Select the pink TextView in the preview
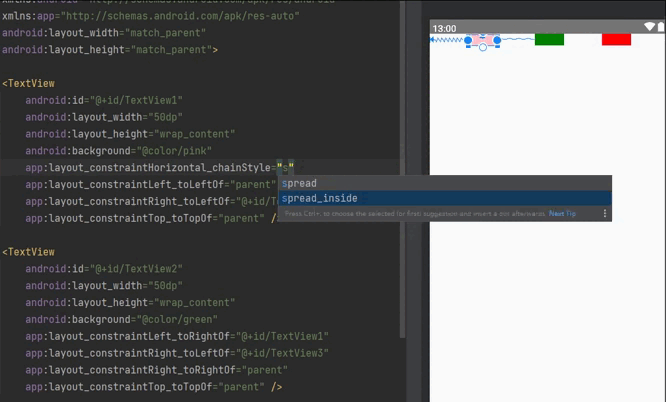The image size is (666, 402). pyautogui.click(x=483, y=40)
